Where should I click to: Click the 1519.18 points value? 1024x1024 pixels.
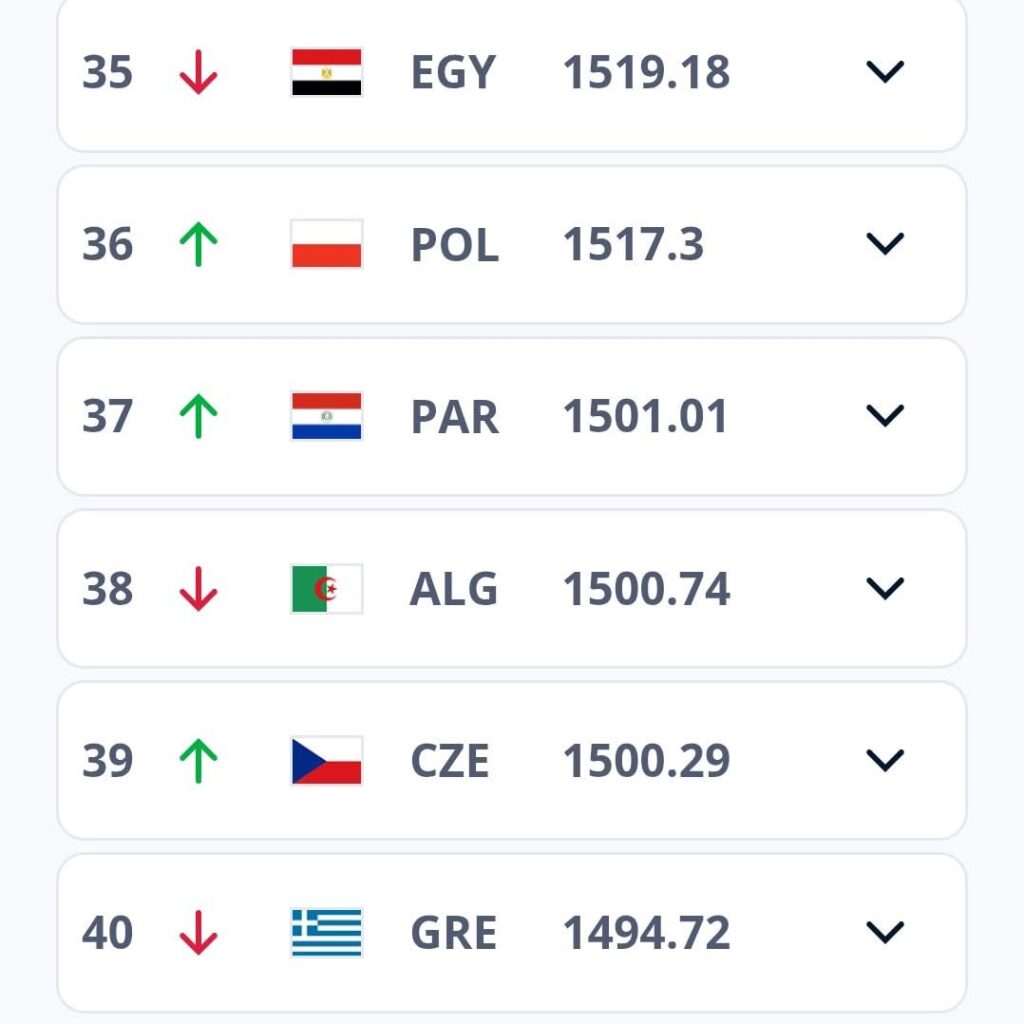click(646, 73)
